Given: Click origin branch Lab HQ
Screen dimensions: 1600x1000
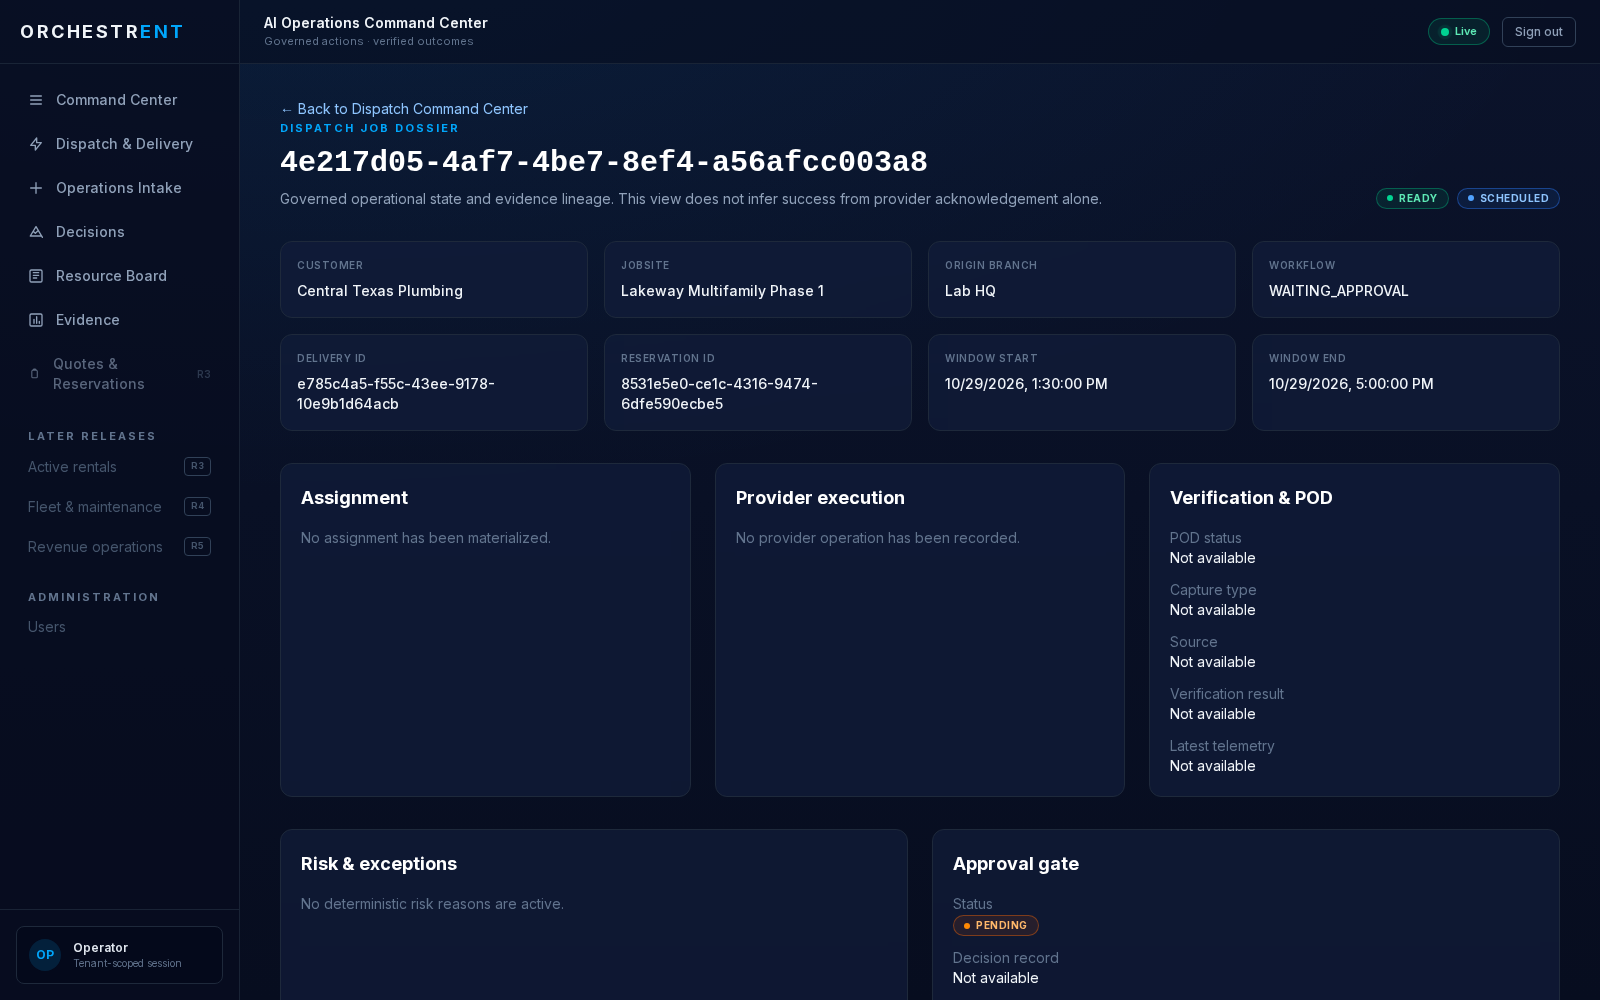Looking at the screenshot, I should pyautogui.click(x=970, y=291).
